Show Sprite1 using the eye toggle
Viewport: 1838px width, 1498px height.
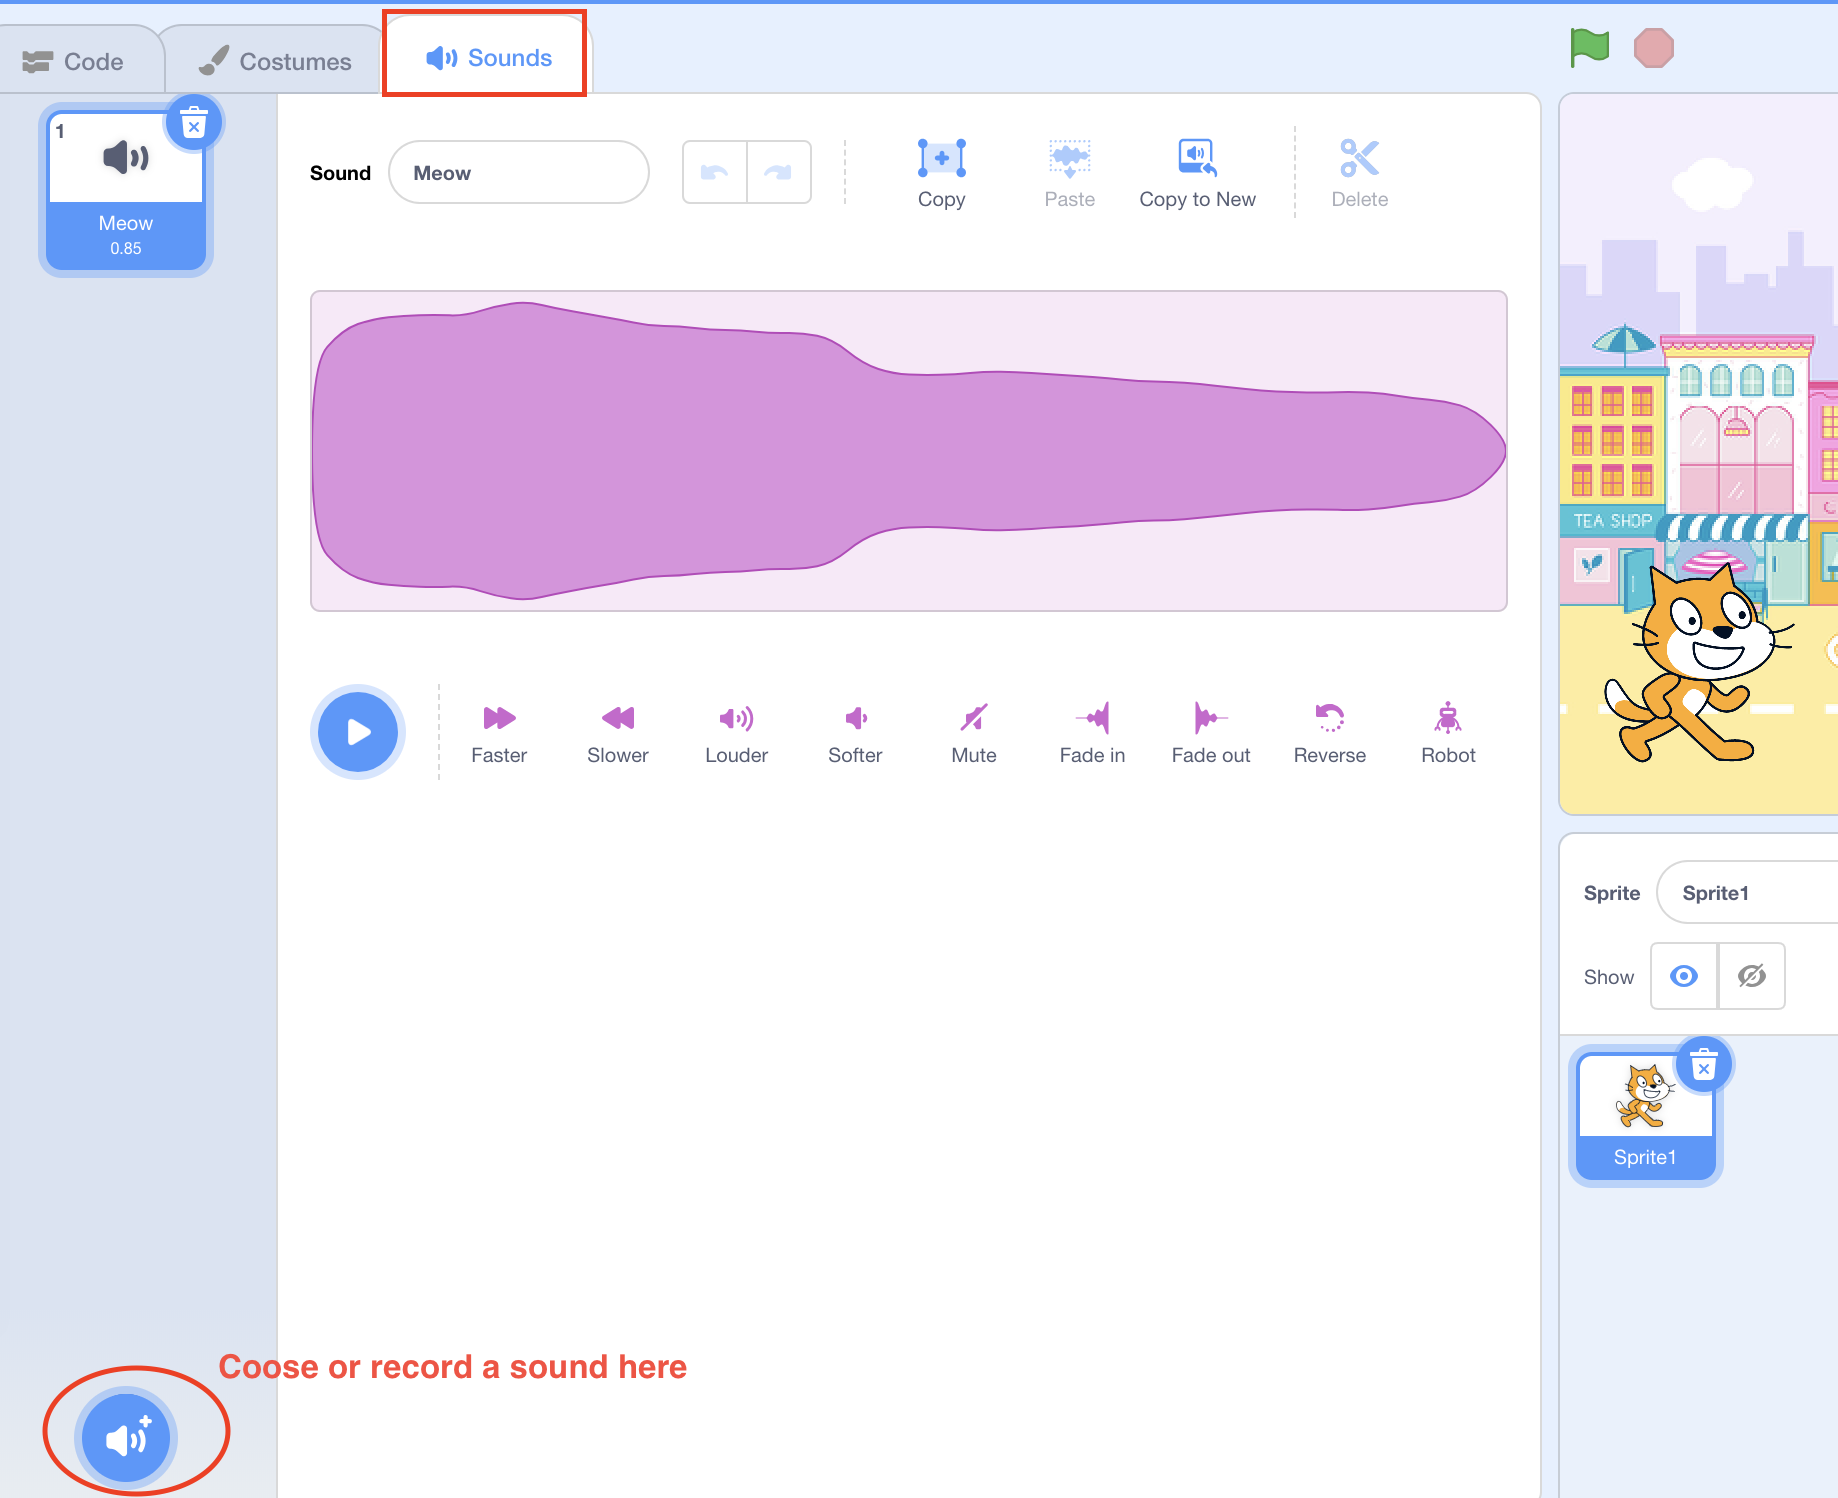pos(1683,976)
